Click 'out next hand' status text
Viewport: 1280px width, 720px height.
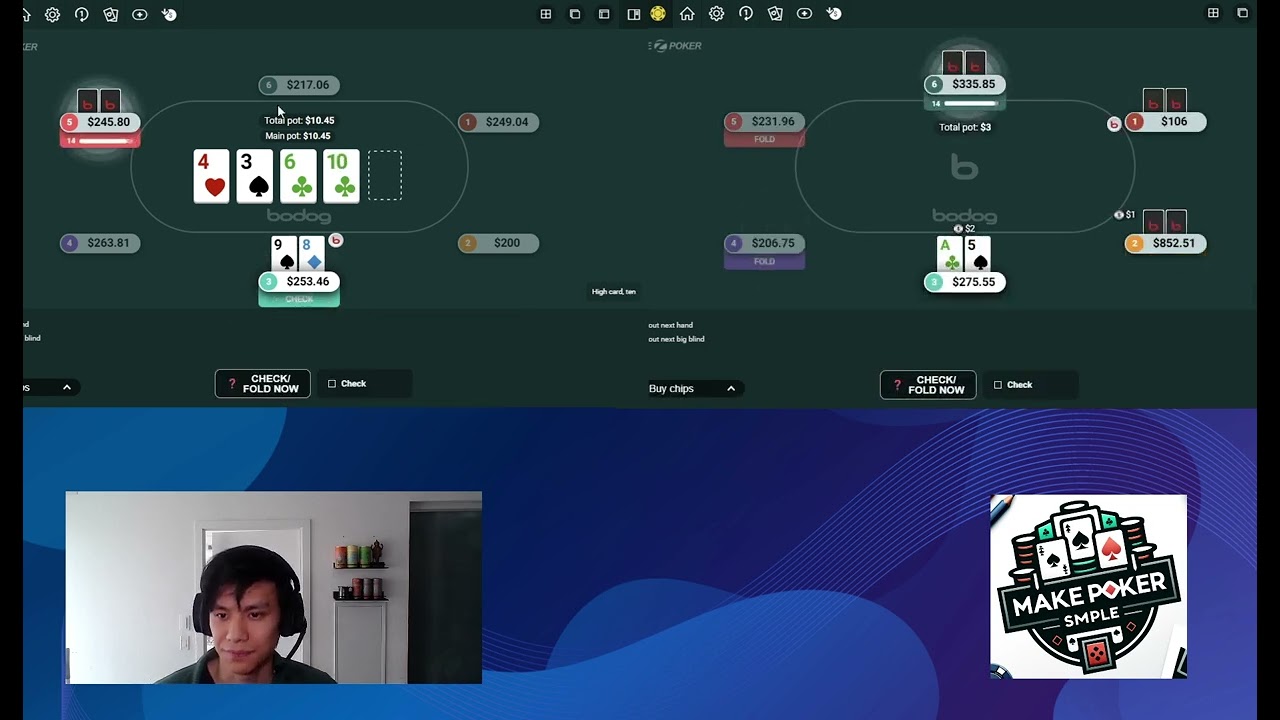[x=670, y=325]
